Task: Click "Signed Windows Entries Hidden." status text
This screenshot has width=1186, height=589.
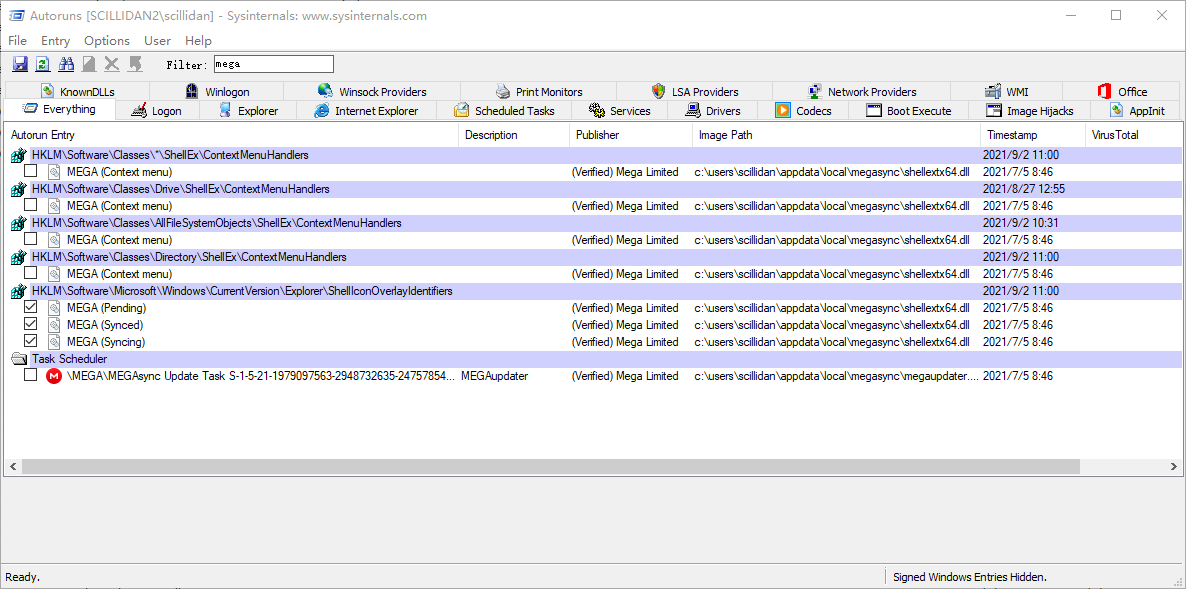Action: coord(970,577)
